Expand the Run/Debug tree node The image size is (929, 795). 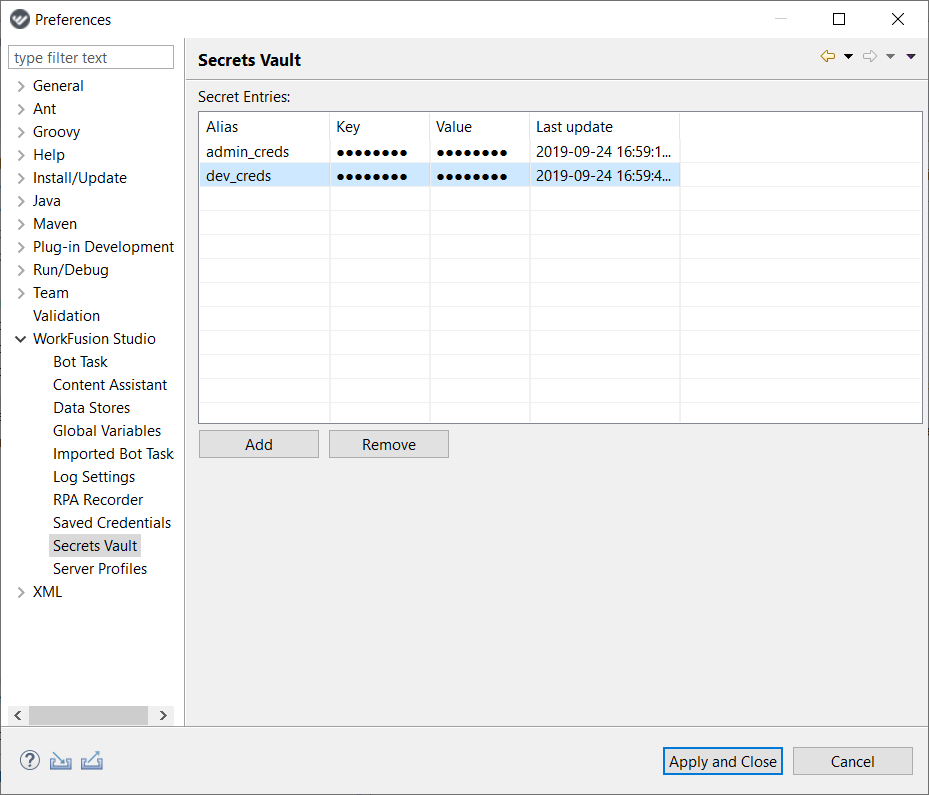[21, 270]
